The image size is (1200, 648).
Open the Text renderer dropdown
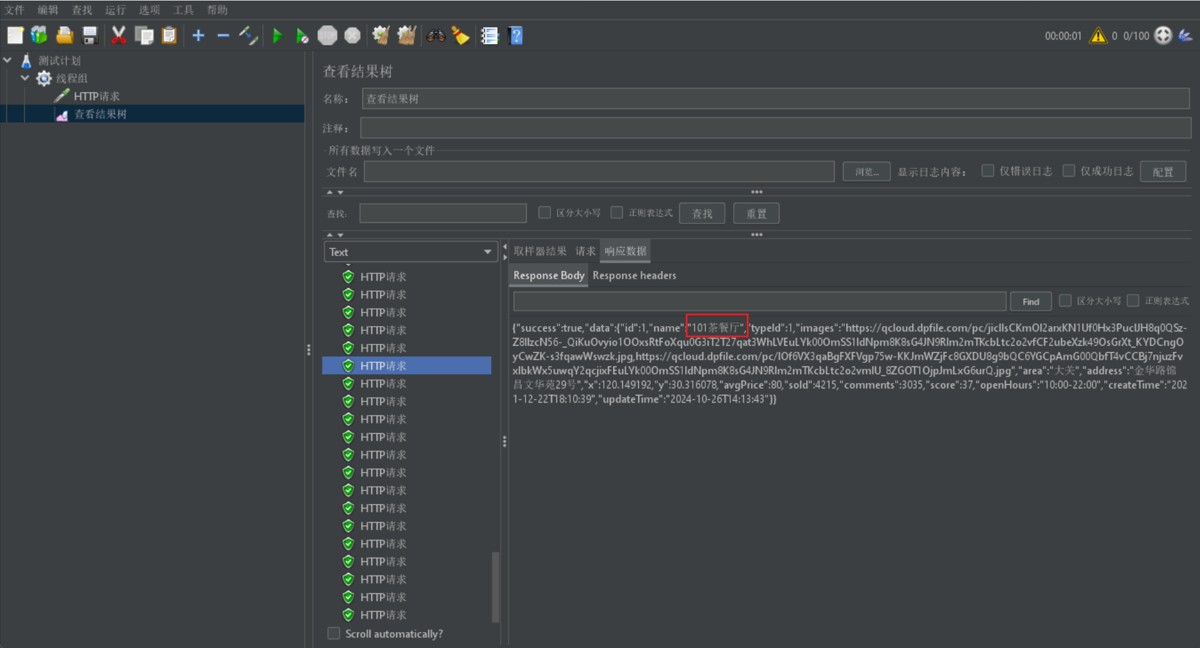point(410,252)
